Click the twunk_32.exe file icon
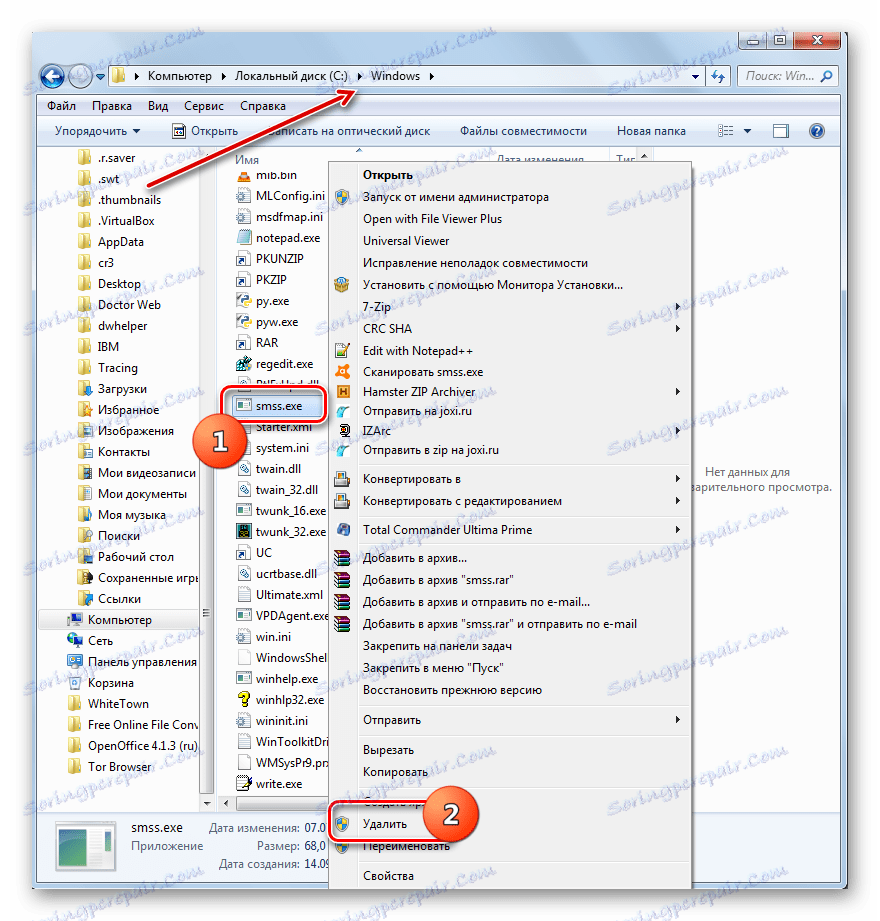 click(x=243, y=532)
